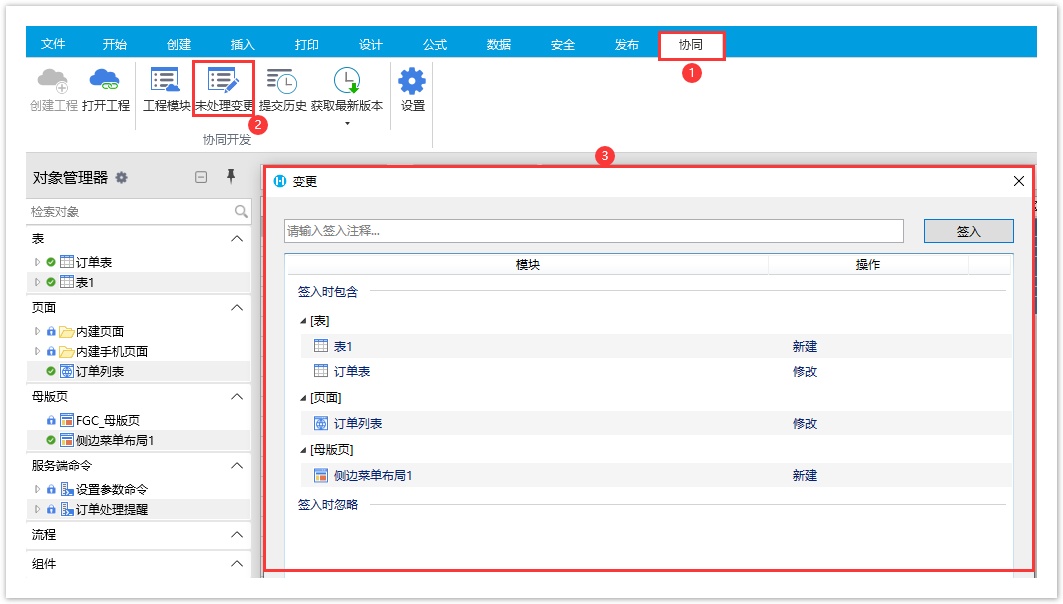This screenshot has height=604, width=1063.
Task: Open 设置 gear in the ribbon
Action: pyautogui.click(x=412, y=82)
